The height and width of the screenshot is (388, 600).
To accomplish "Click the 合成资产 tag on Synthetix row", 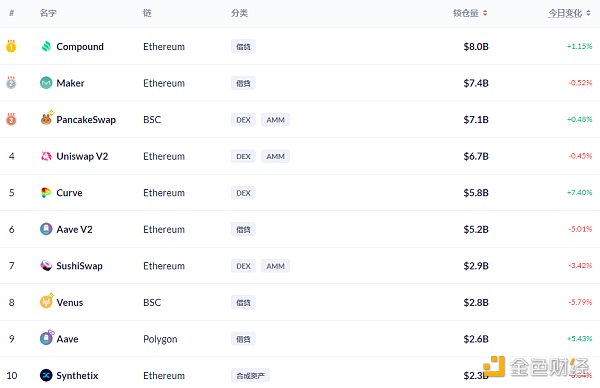I will (250, 376).
